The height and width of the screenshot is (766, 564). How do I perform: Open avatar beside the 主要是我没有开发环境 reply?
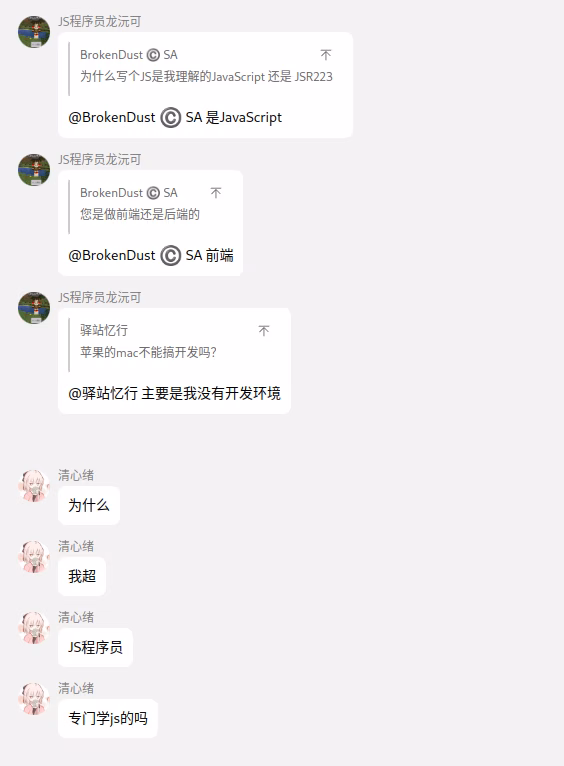tap(34, 308)
